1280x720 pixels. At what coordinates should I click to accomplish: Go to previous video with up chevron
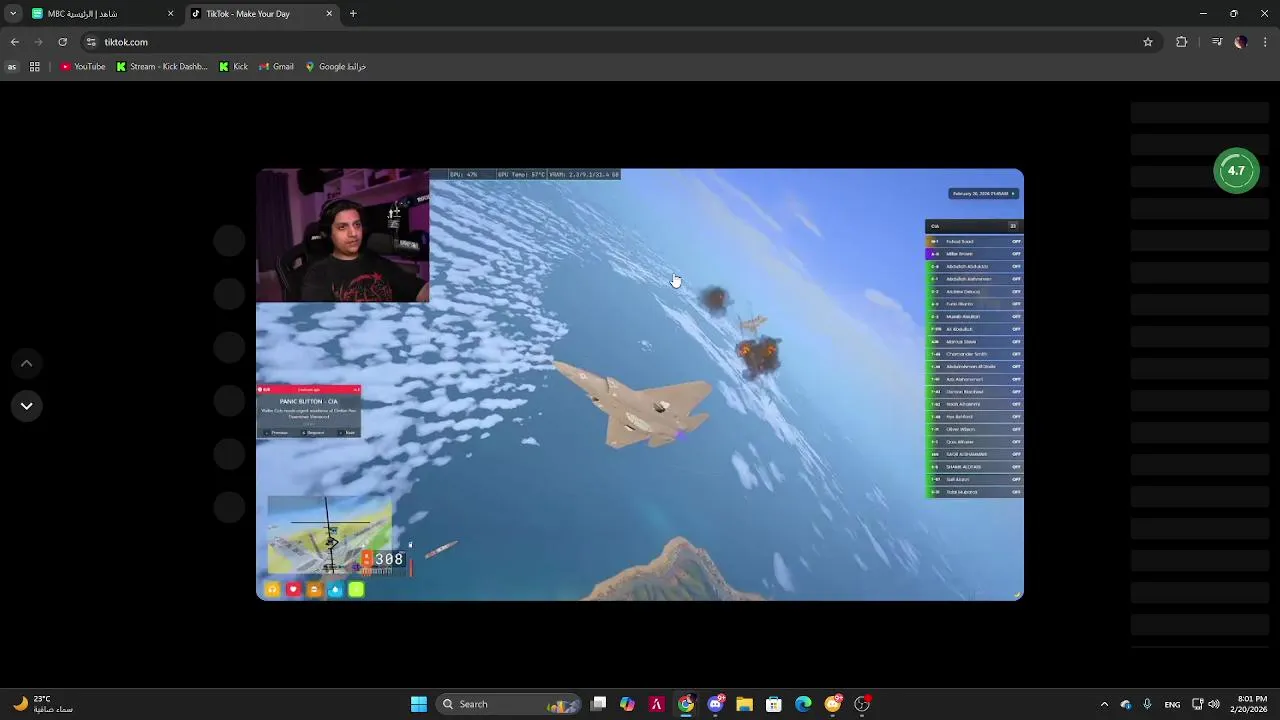(x=27, y=363)
